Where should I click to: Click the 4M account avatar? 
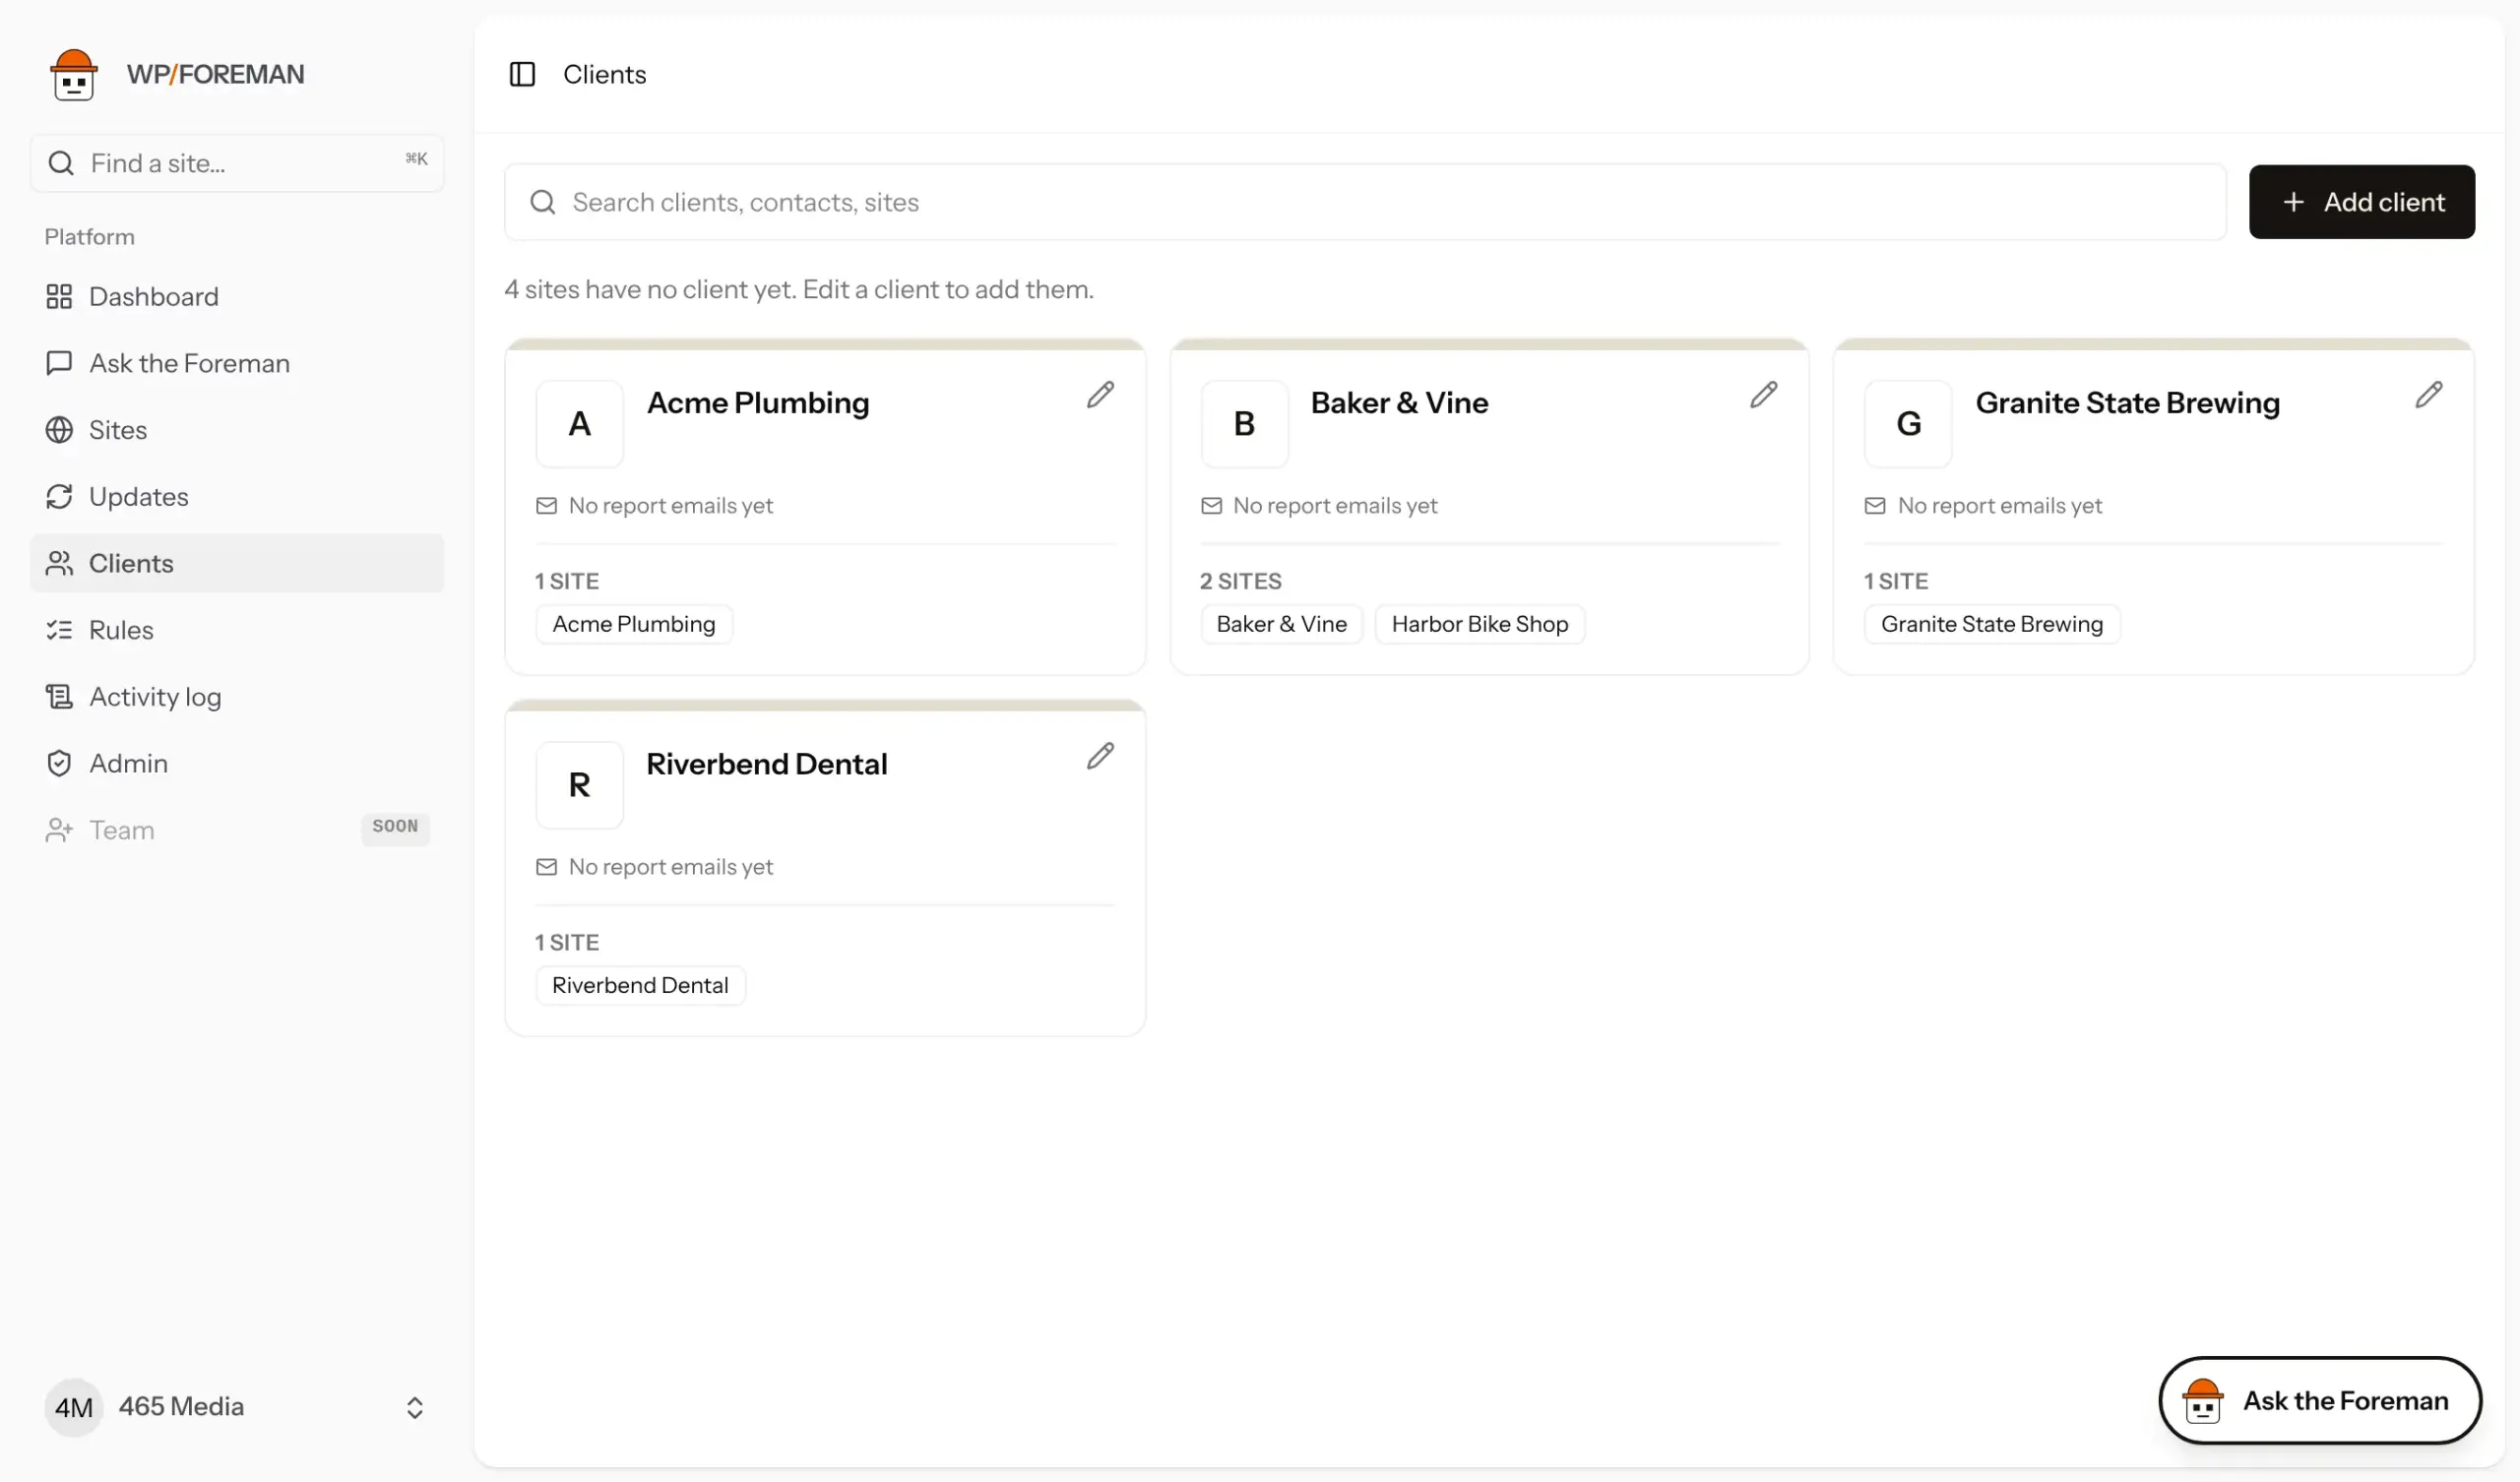[73, 1407]
